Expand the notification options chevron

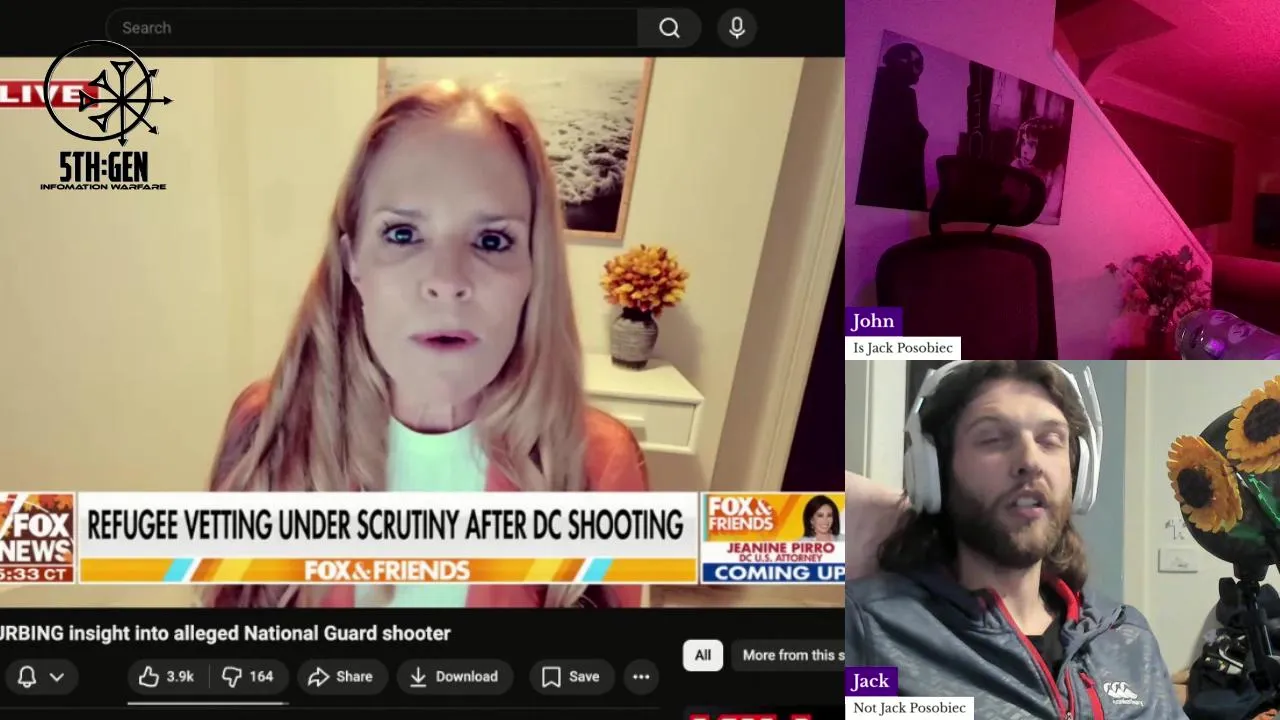(x=57, y=677)
